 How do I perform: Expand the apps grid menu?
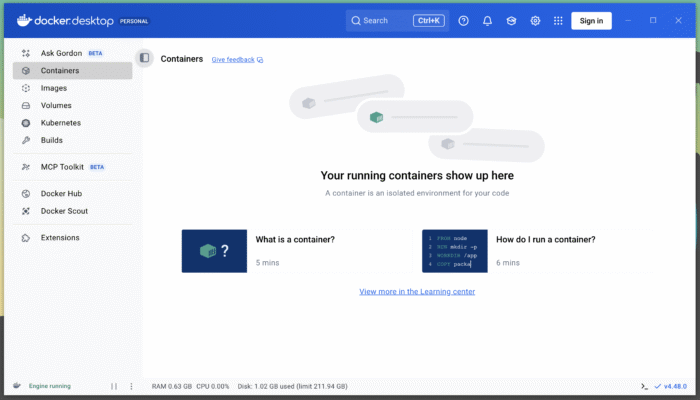click(558, 20)
